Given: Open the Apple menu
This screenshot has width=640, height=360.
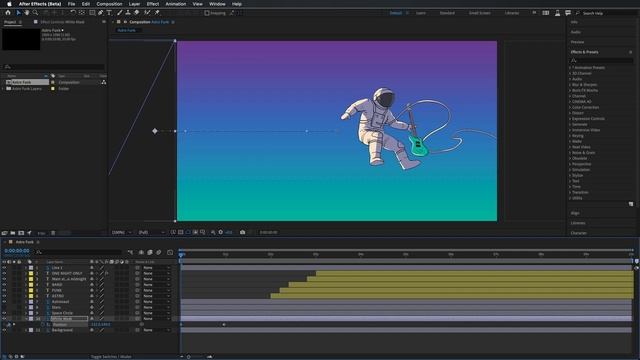Looking at the screenshot, I should coord(9,4).
